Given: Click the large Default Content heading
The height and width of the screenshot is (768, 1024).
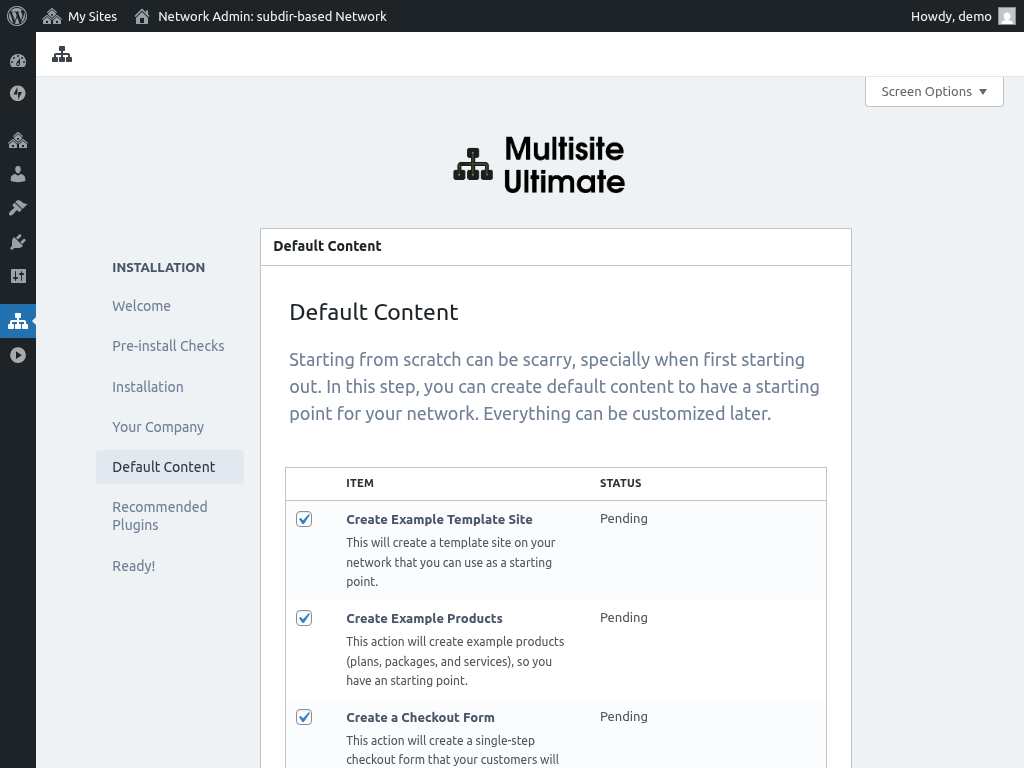Looking at the screenshot, I should coord(374,312).
